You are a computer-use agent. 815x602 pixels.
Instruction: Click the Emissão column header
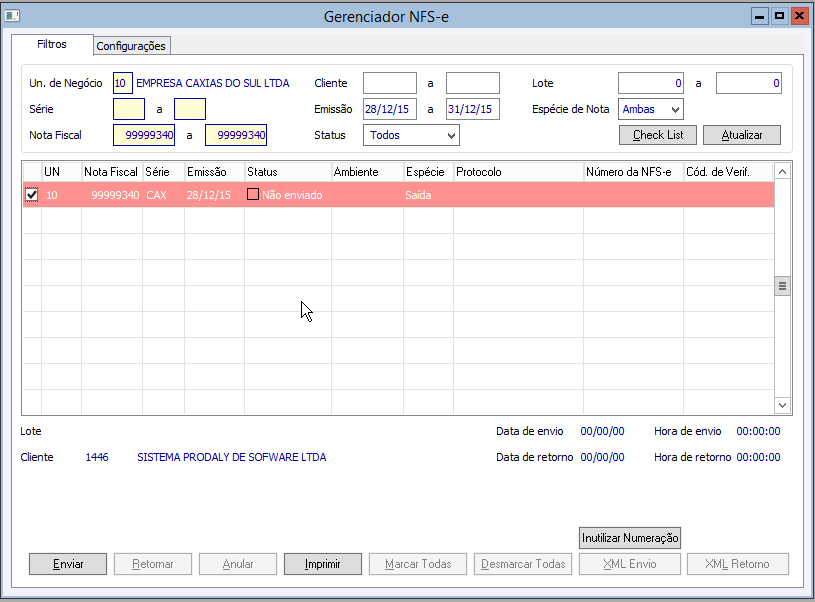214,172
